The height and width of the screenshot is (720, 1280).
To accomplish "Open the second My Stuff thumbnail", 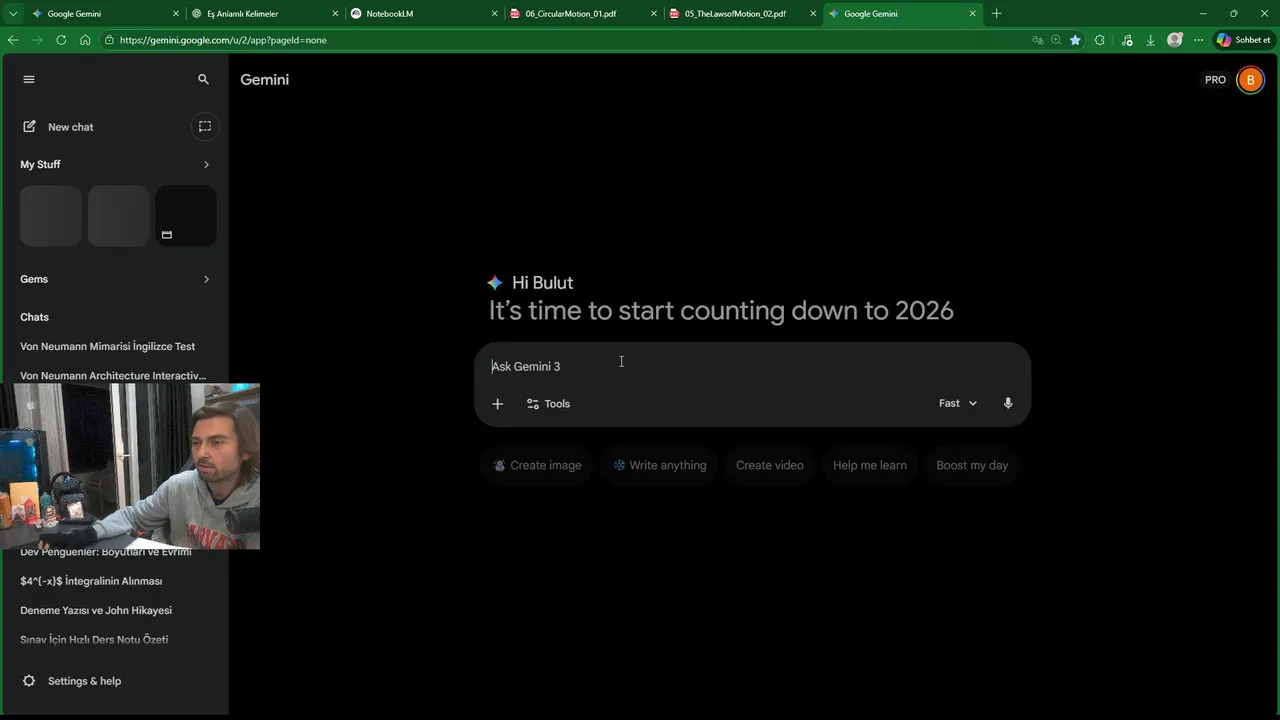I will [x=118, y=215].
